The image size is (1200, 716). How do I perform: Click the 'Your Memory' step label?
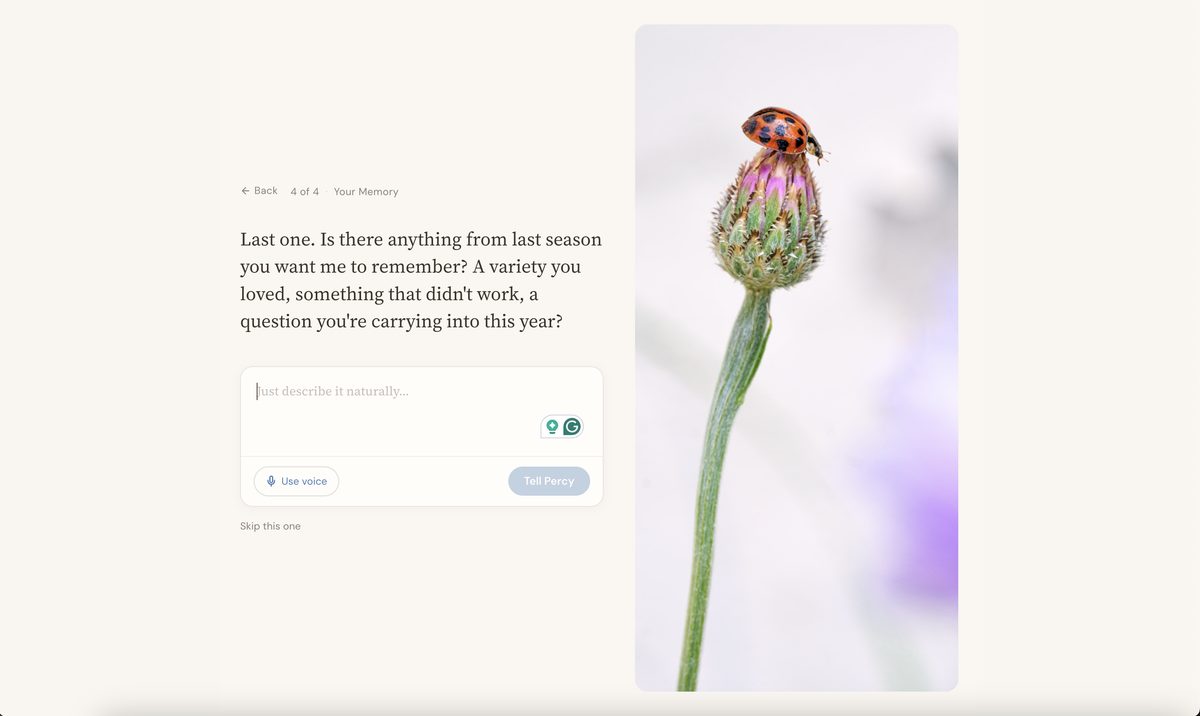[x=366, y=192]
